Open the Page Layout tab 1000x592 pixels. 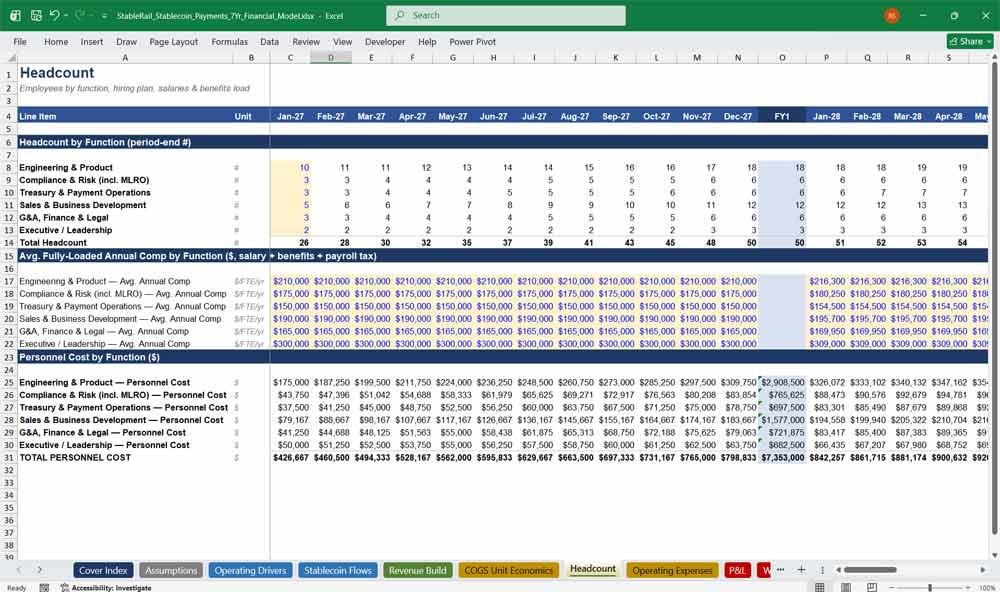173,41
